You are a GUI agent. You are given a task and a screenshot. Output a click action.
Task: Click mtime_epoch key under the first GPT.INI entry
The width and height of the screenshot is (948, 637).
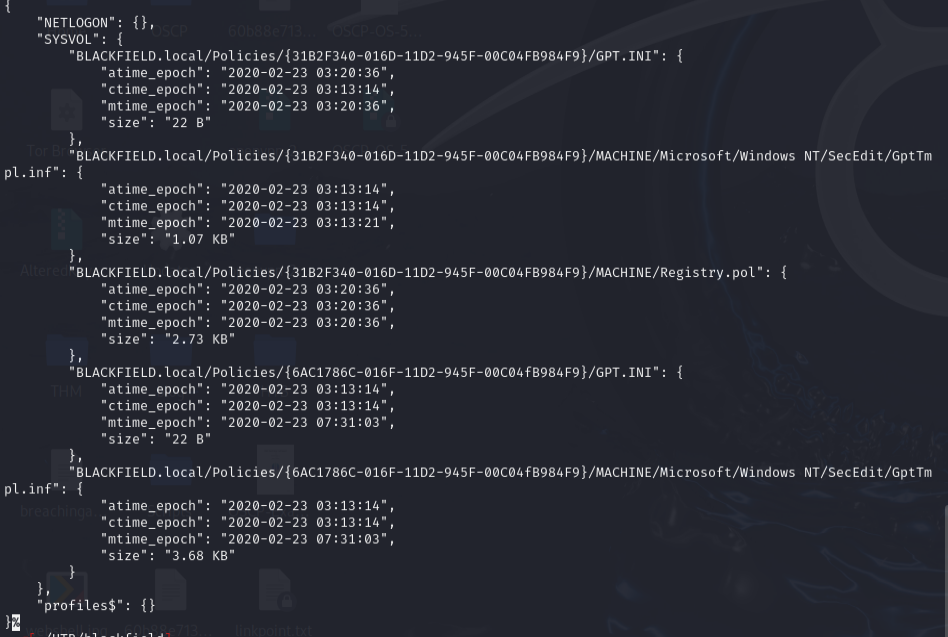[x=152, y=106]
